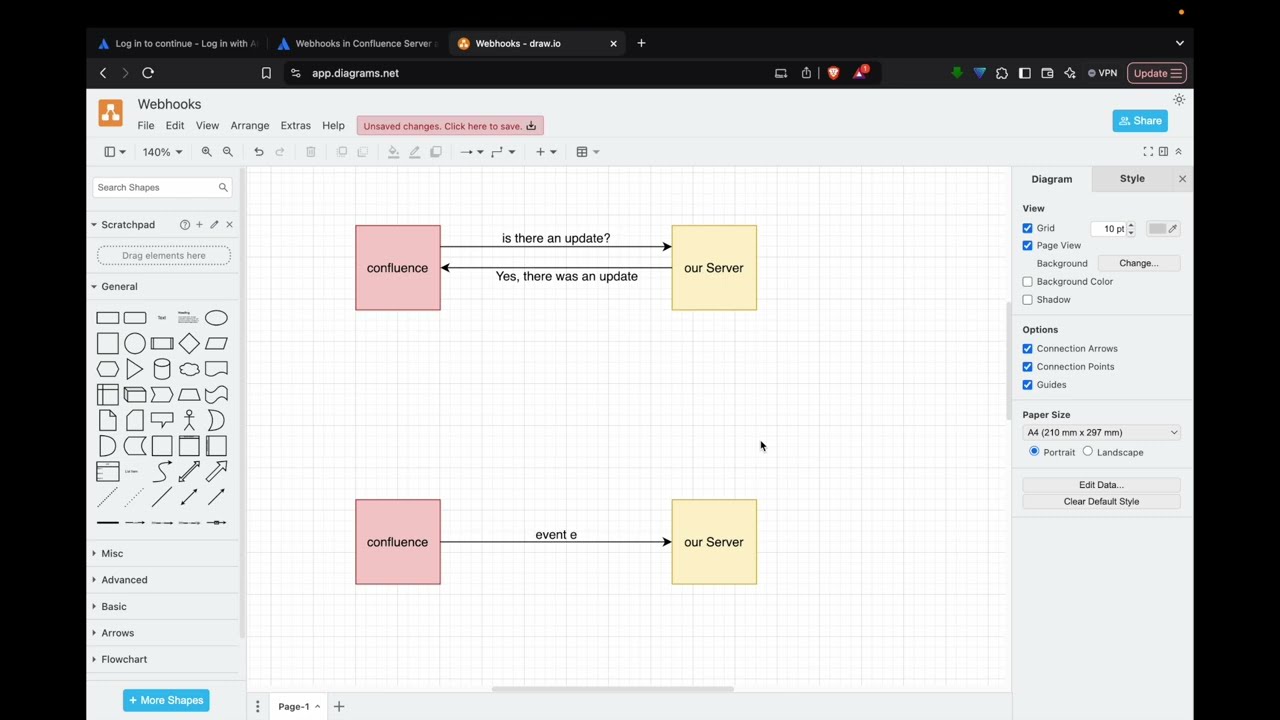Open the Table insert dropdown
The width and height of the screenshot is (1280, 720).
(588, 152)
